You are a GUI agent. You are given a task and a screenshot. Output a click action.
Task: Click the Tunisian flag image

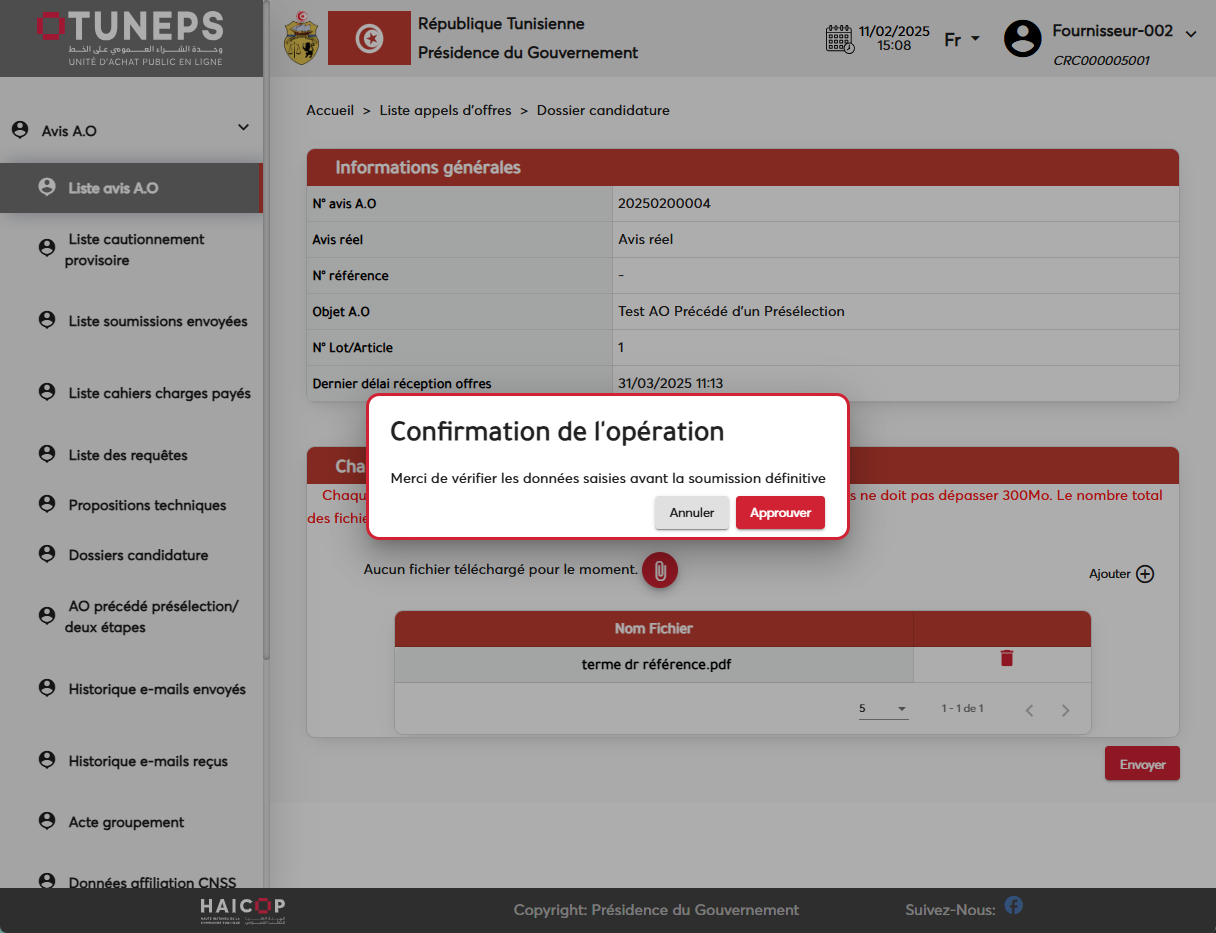[369, 39]
